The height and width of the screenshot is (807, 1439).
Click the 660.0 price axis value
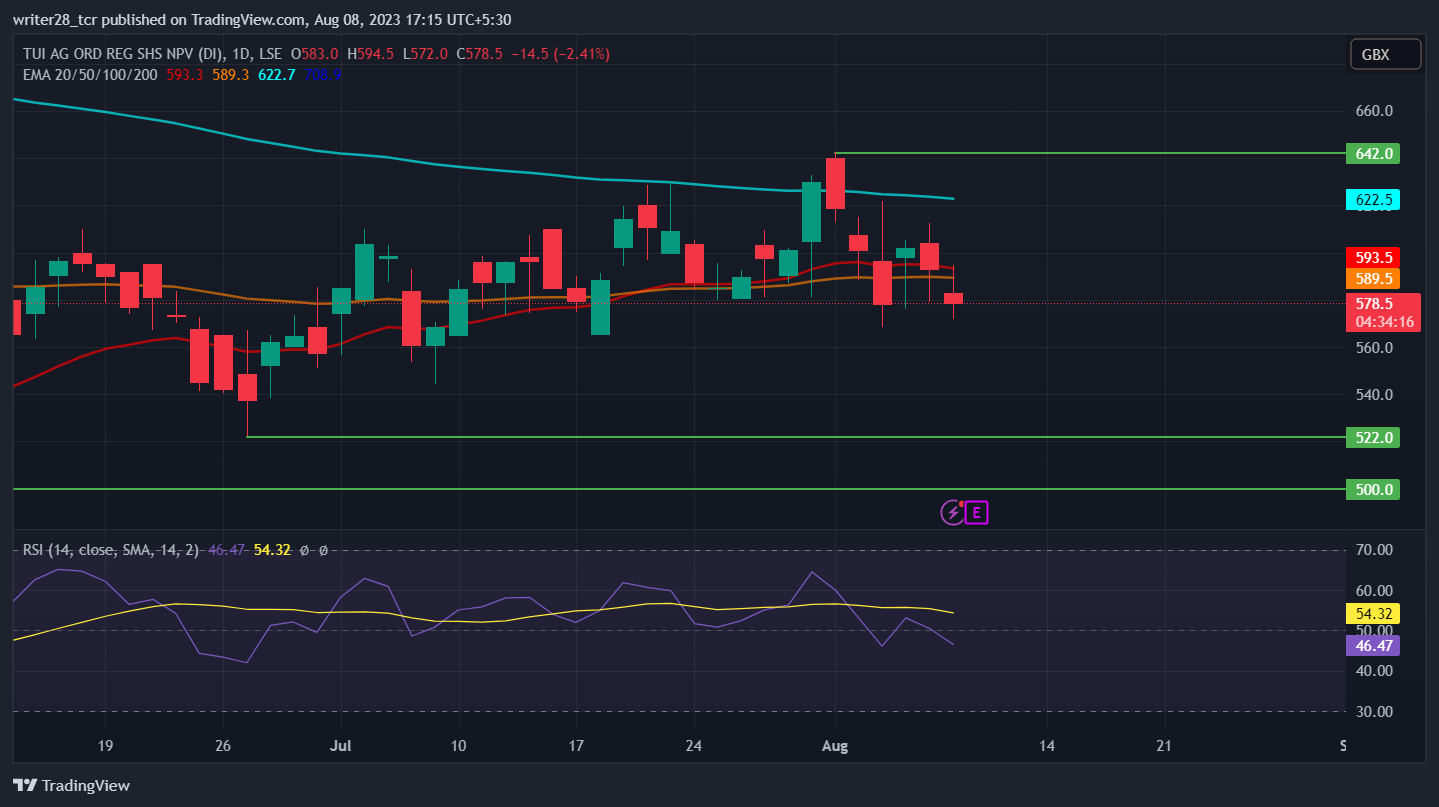(x=1375, y=111)
